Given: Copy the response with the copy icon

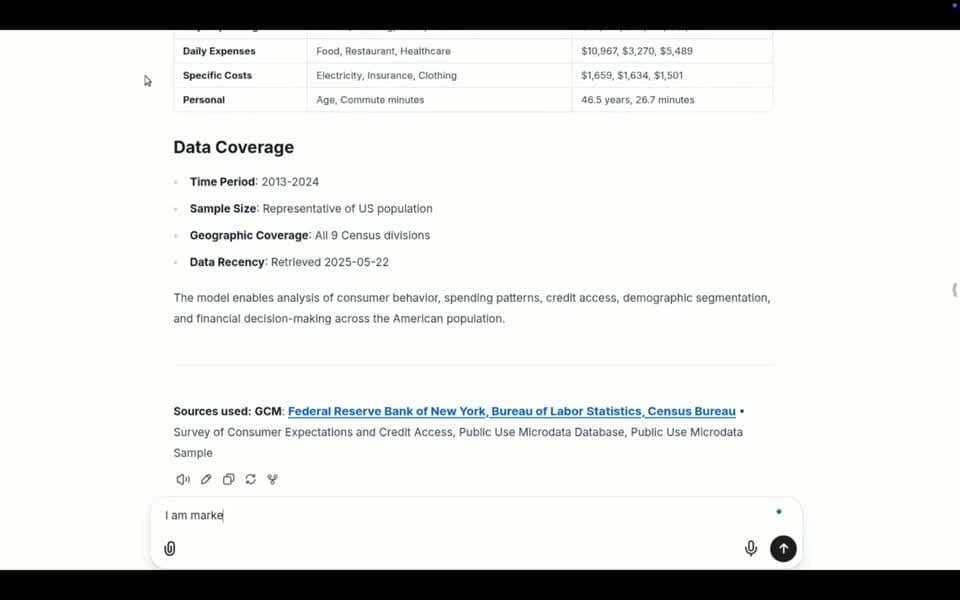Looking at the screenshot, I should 228,479.
